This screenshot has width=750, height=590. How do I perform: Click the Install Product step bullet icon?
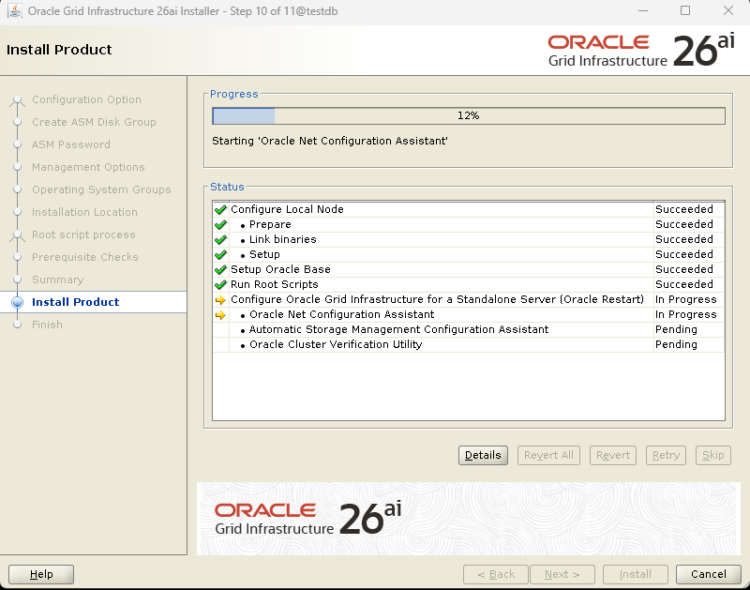17,302
